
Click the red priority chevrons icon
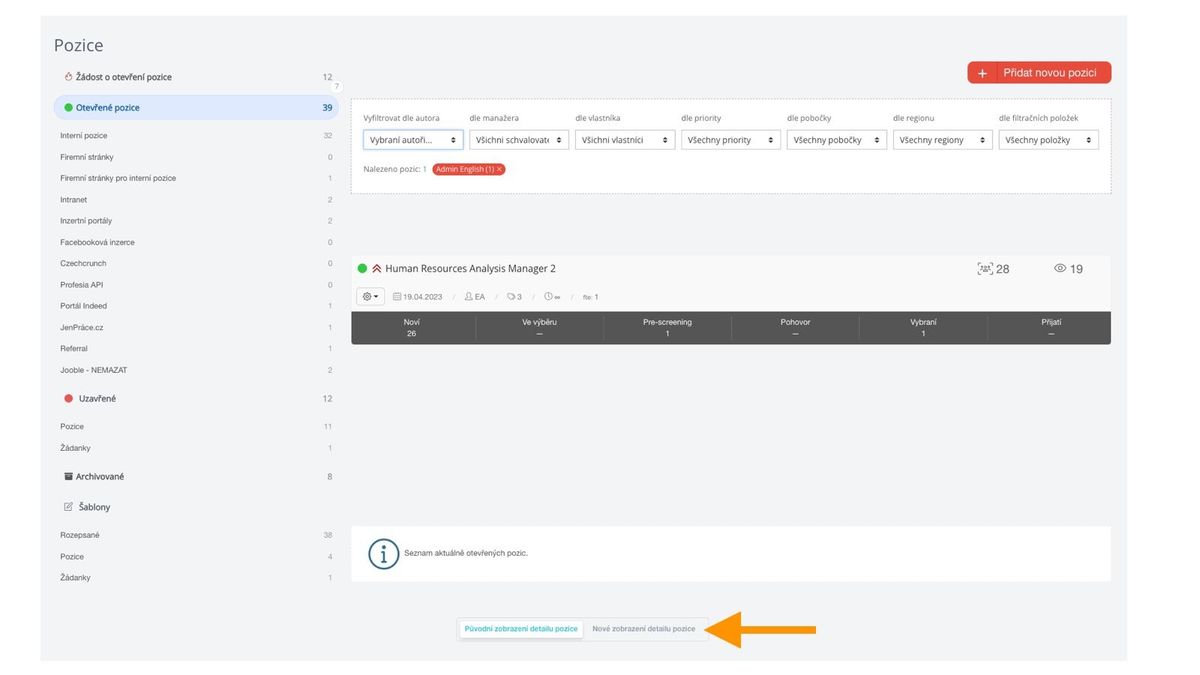377,269
